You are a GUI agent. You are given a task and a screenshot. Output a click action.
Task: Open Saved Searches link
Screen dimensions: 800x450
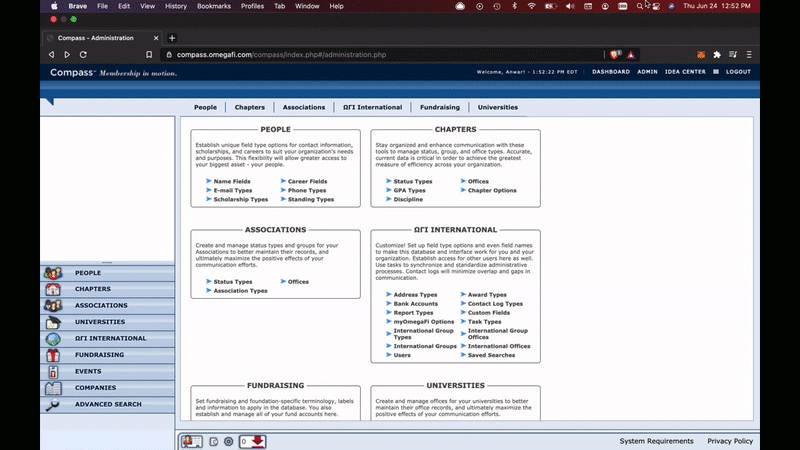[x=491, y=356]
